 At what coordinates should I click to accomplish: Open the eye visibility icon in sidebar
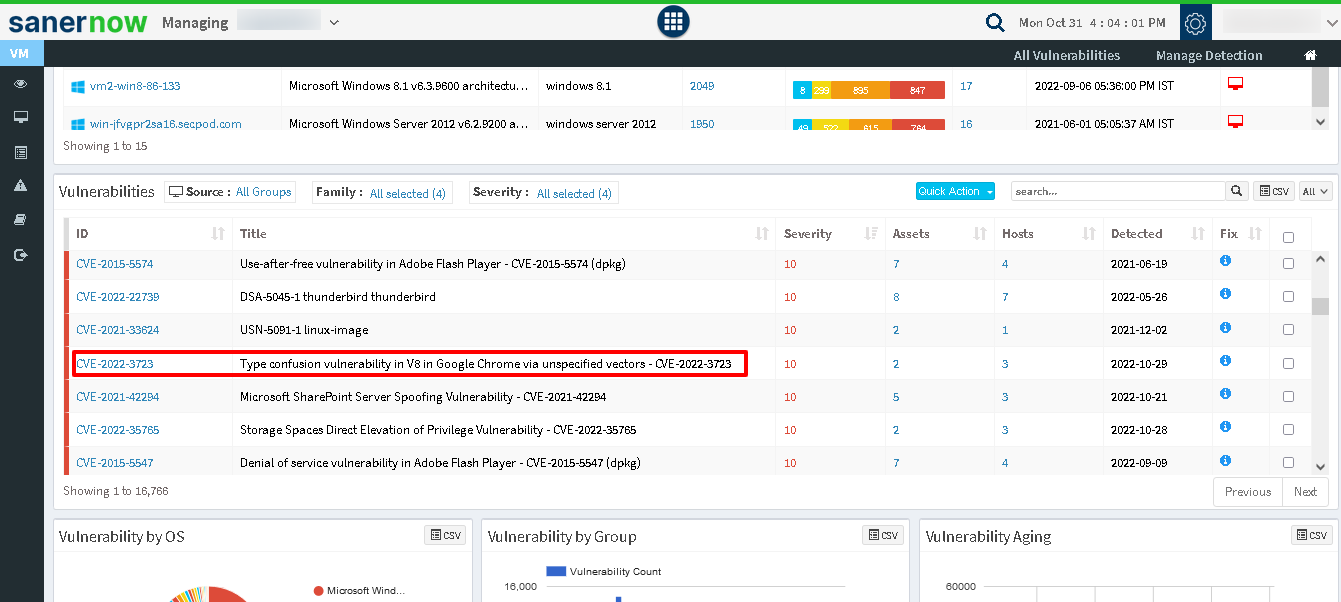coord(20,84)
